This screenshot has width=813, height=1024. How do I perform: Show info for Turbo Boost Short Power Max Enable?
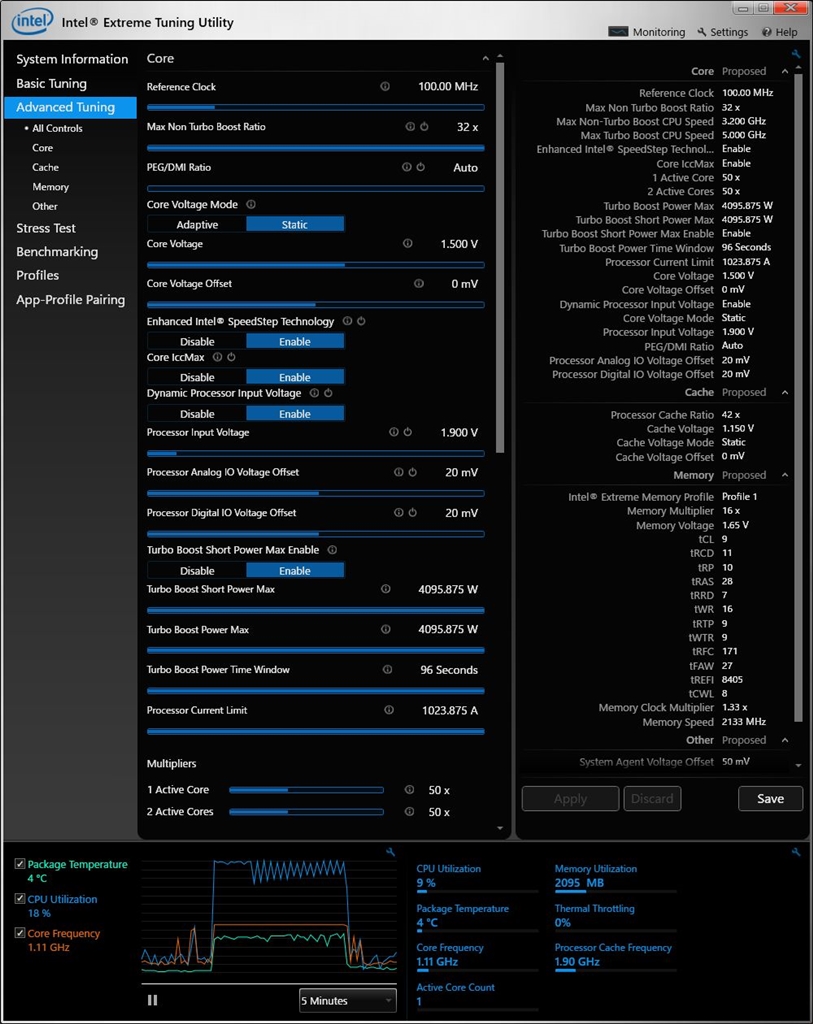[x=332, y=550]
